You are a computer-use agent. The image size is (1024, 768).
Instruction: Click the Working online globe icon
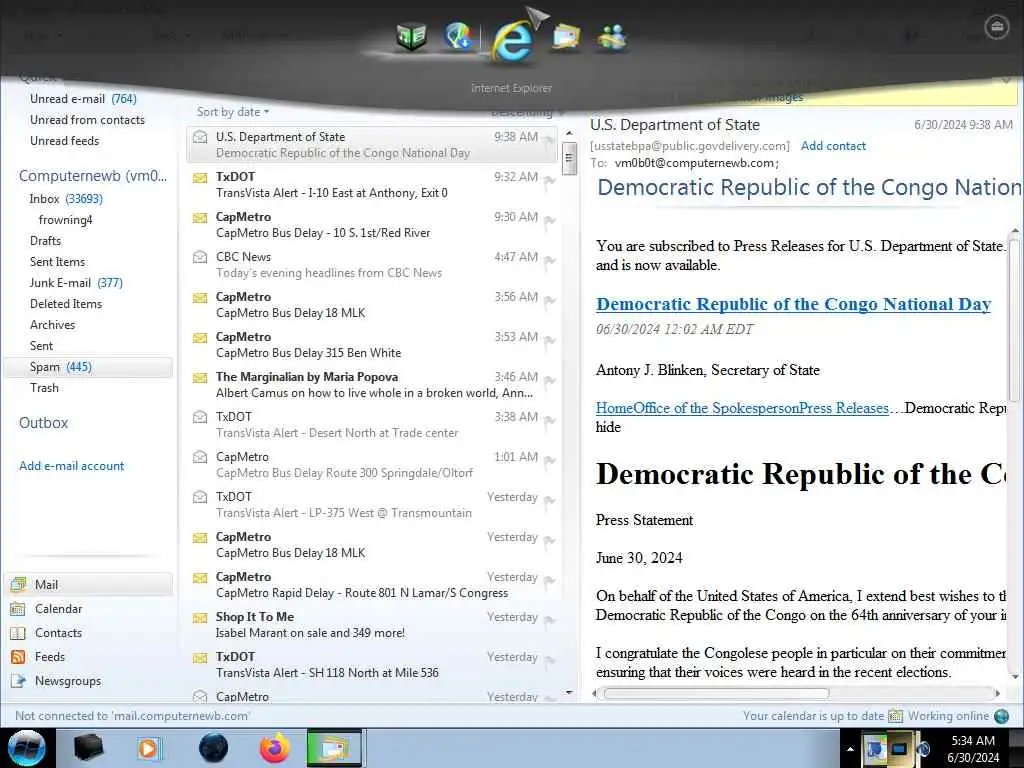point(1001,716)
